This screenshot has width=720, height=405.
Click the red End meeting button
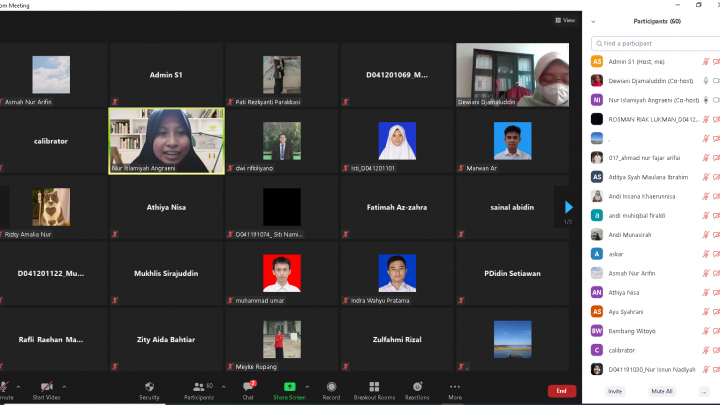point(561,391)
